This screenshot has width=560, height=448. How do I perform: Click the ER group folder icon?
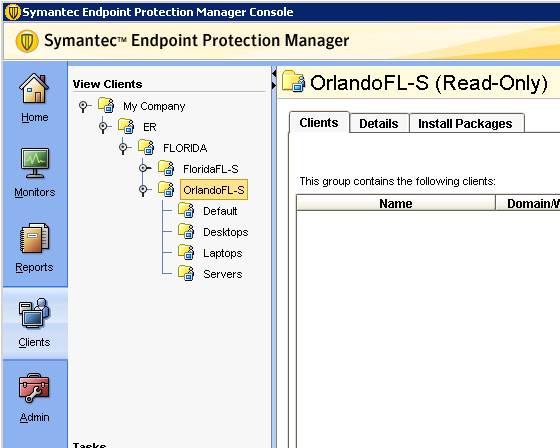tap(126, 126)
